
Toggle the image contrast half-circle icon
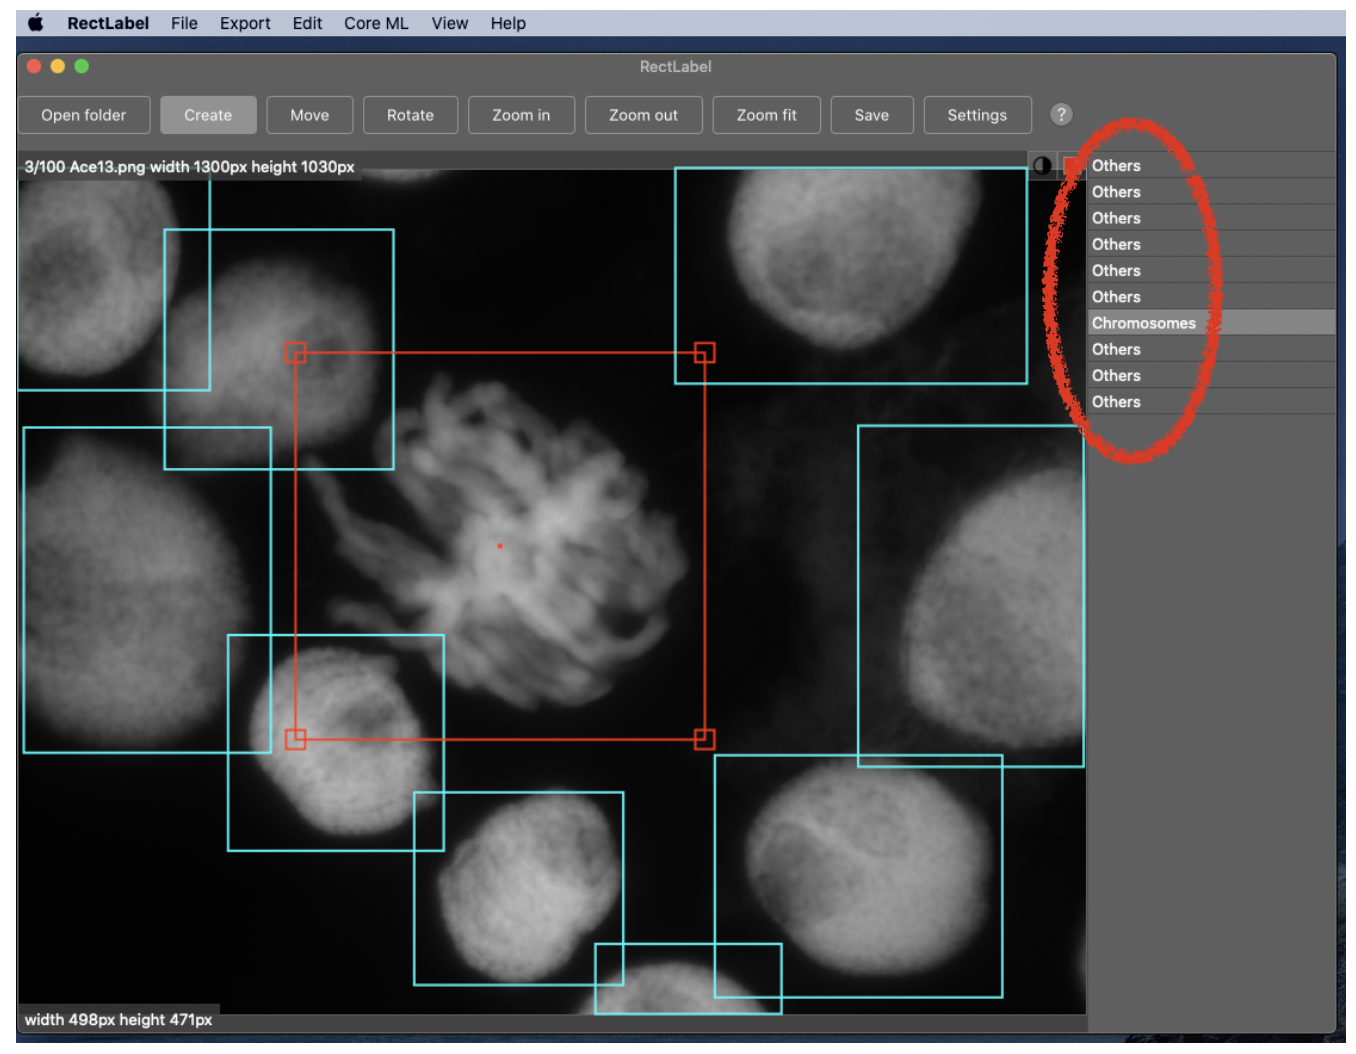click(1042, 165)
